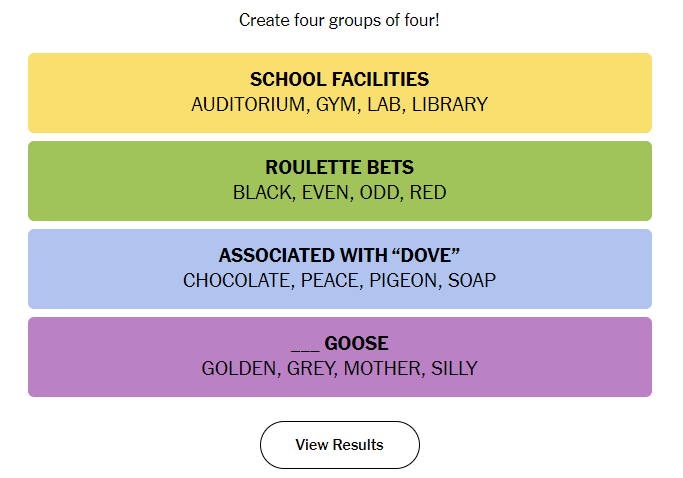Click the blue Associated with Dove group
This screenshot has height=478, width=683.
pyautogui.click(x=340, y=269)
